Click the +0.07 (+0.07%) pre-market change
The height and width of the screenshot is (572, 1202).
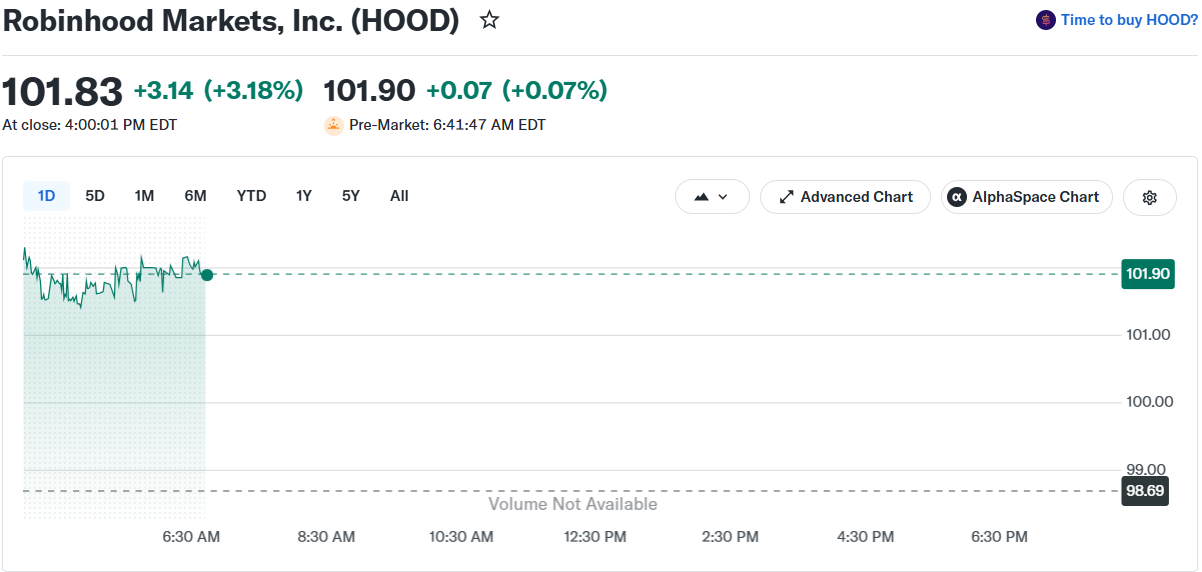pos(517,91)
